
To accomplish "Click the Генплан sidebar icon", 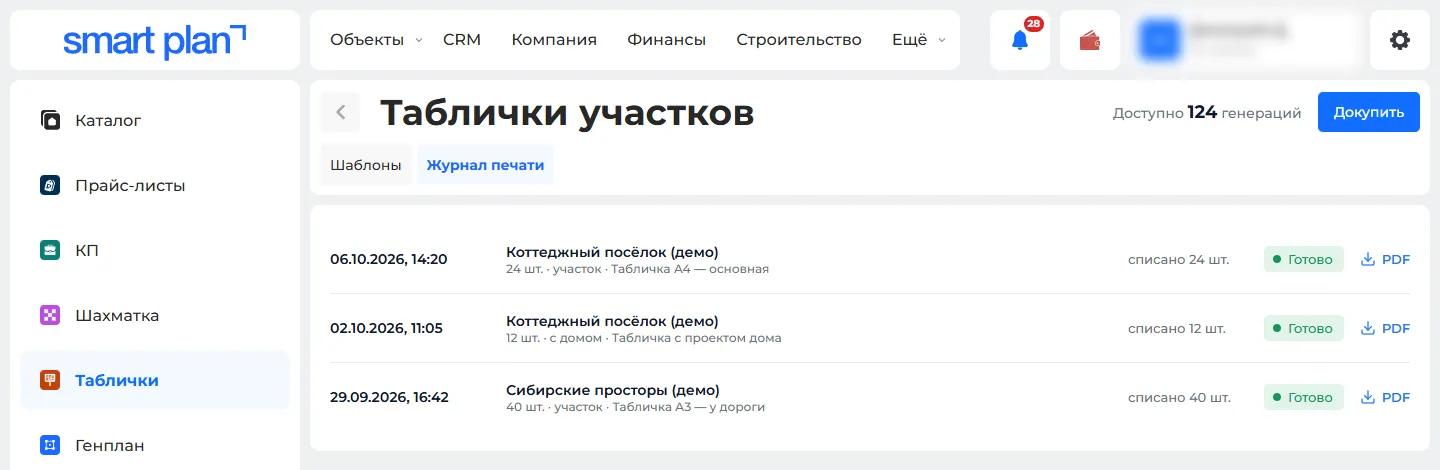I will [51, 445].
